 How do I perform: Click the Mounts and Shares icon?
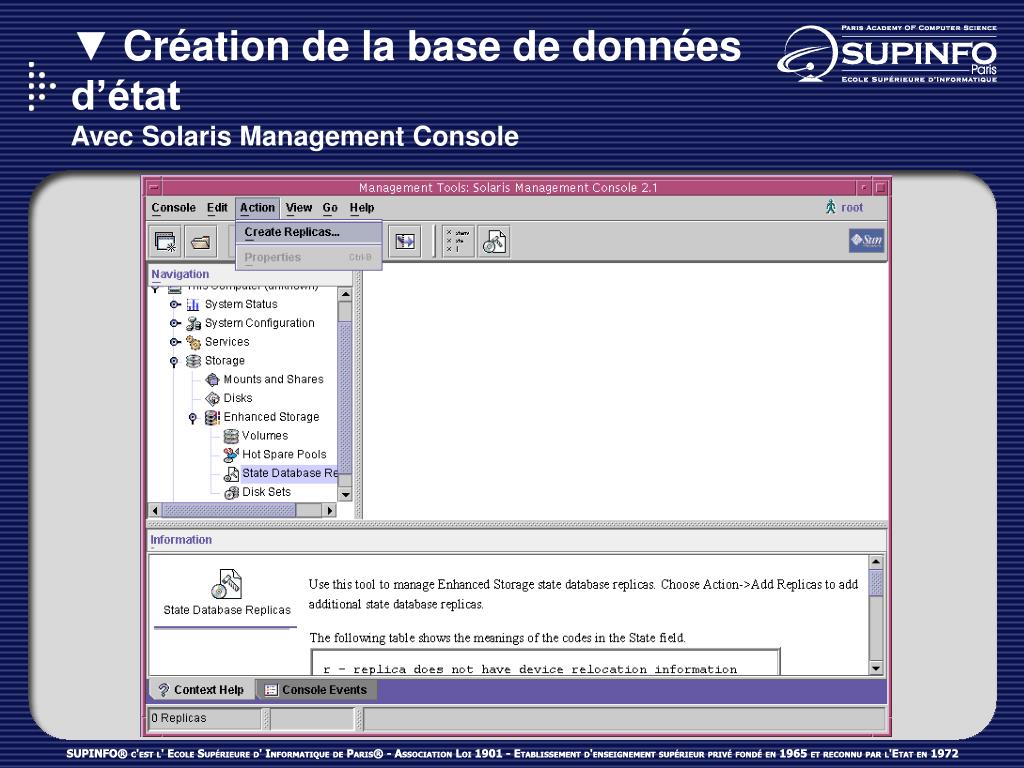tap(212, 379)
